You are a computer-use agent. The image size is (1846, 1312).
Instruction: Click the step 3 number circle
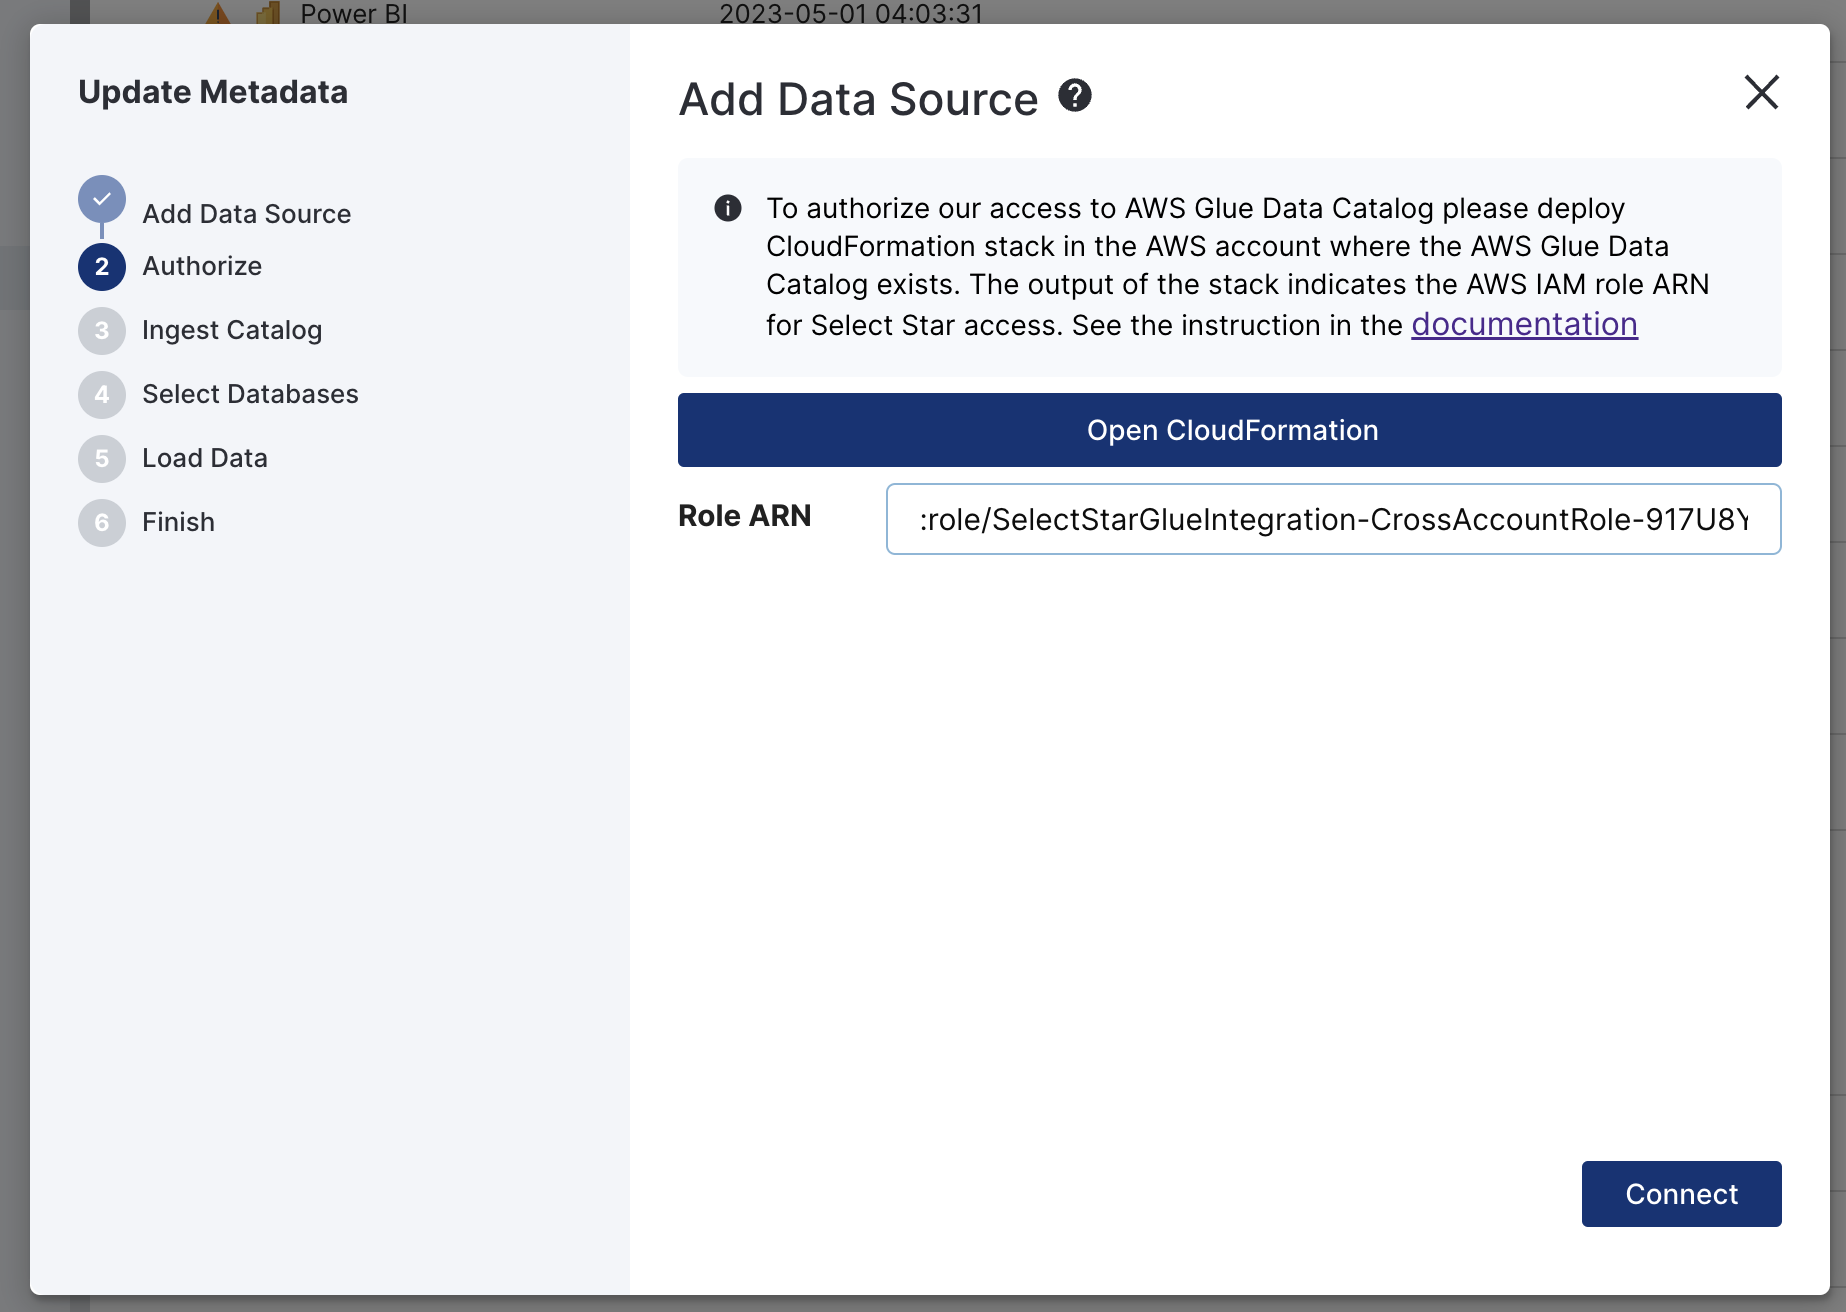(x=102, y=331)
